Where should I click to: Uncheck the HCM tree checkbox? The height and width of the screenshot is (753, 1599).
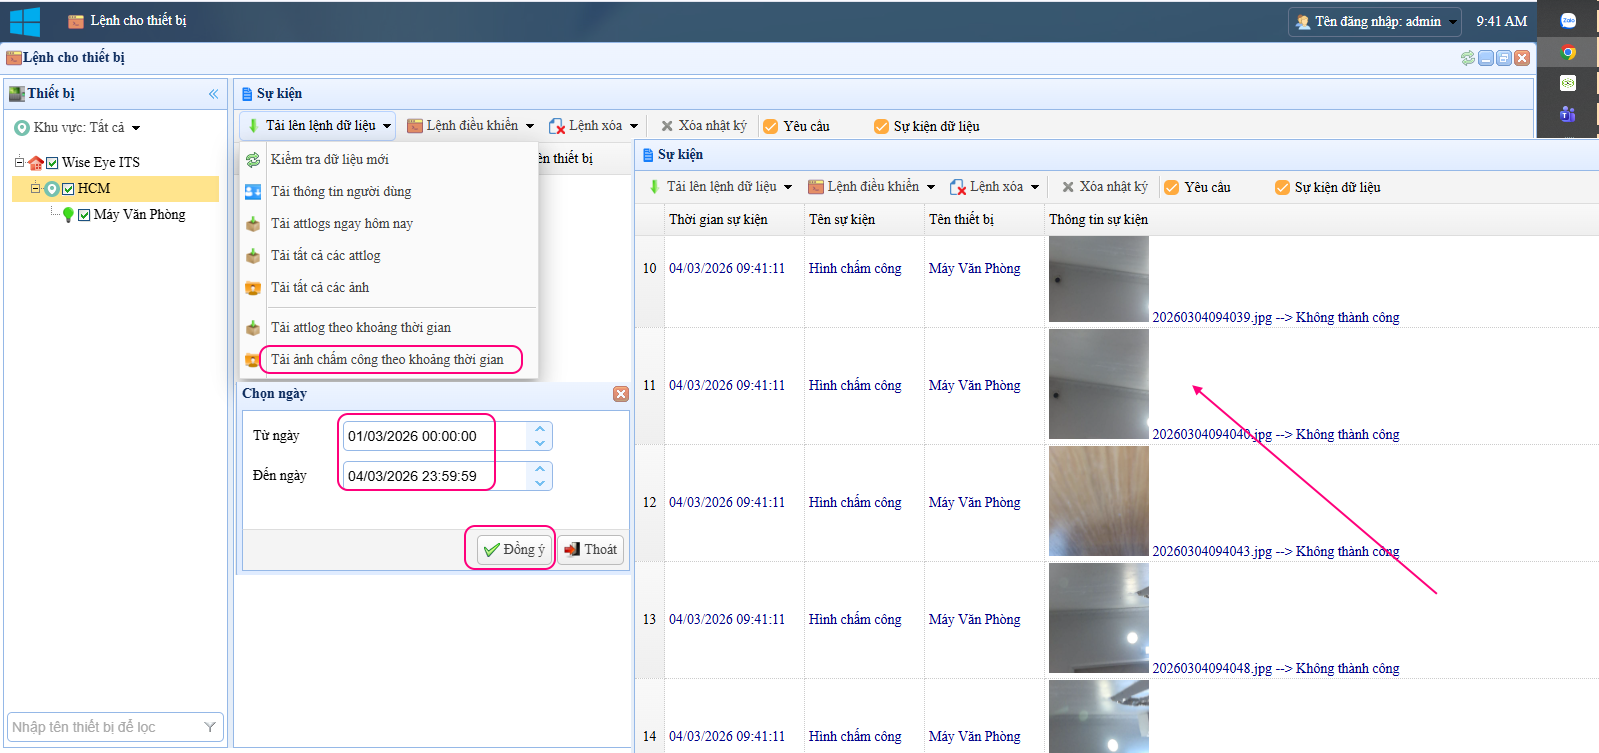[68, 189]
